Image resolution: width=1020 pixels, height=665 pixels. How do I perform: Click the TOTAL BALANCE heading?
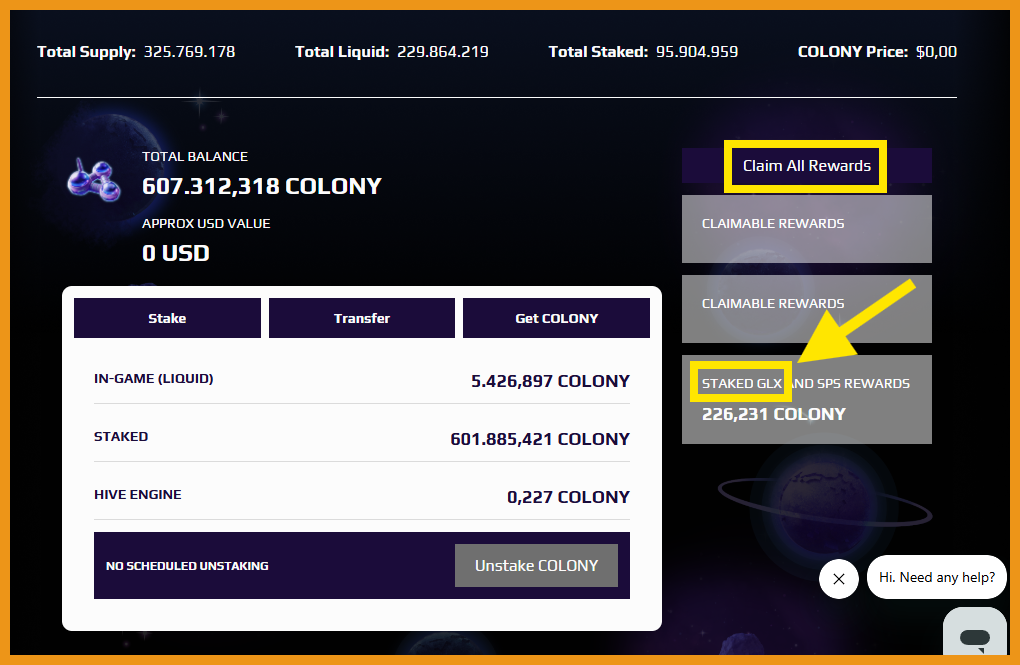195,157
